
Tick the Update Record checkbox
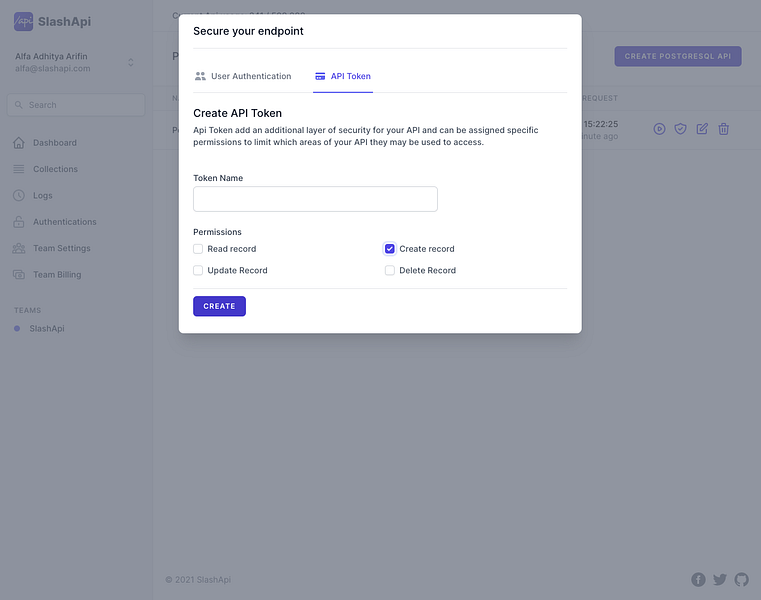198,271
